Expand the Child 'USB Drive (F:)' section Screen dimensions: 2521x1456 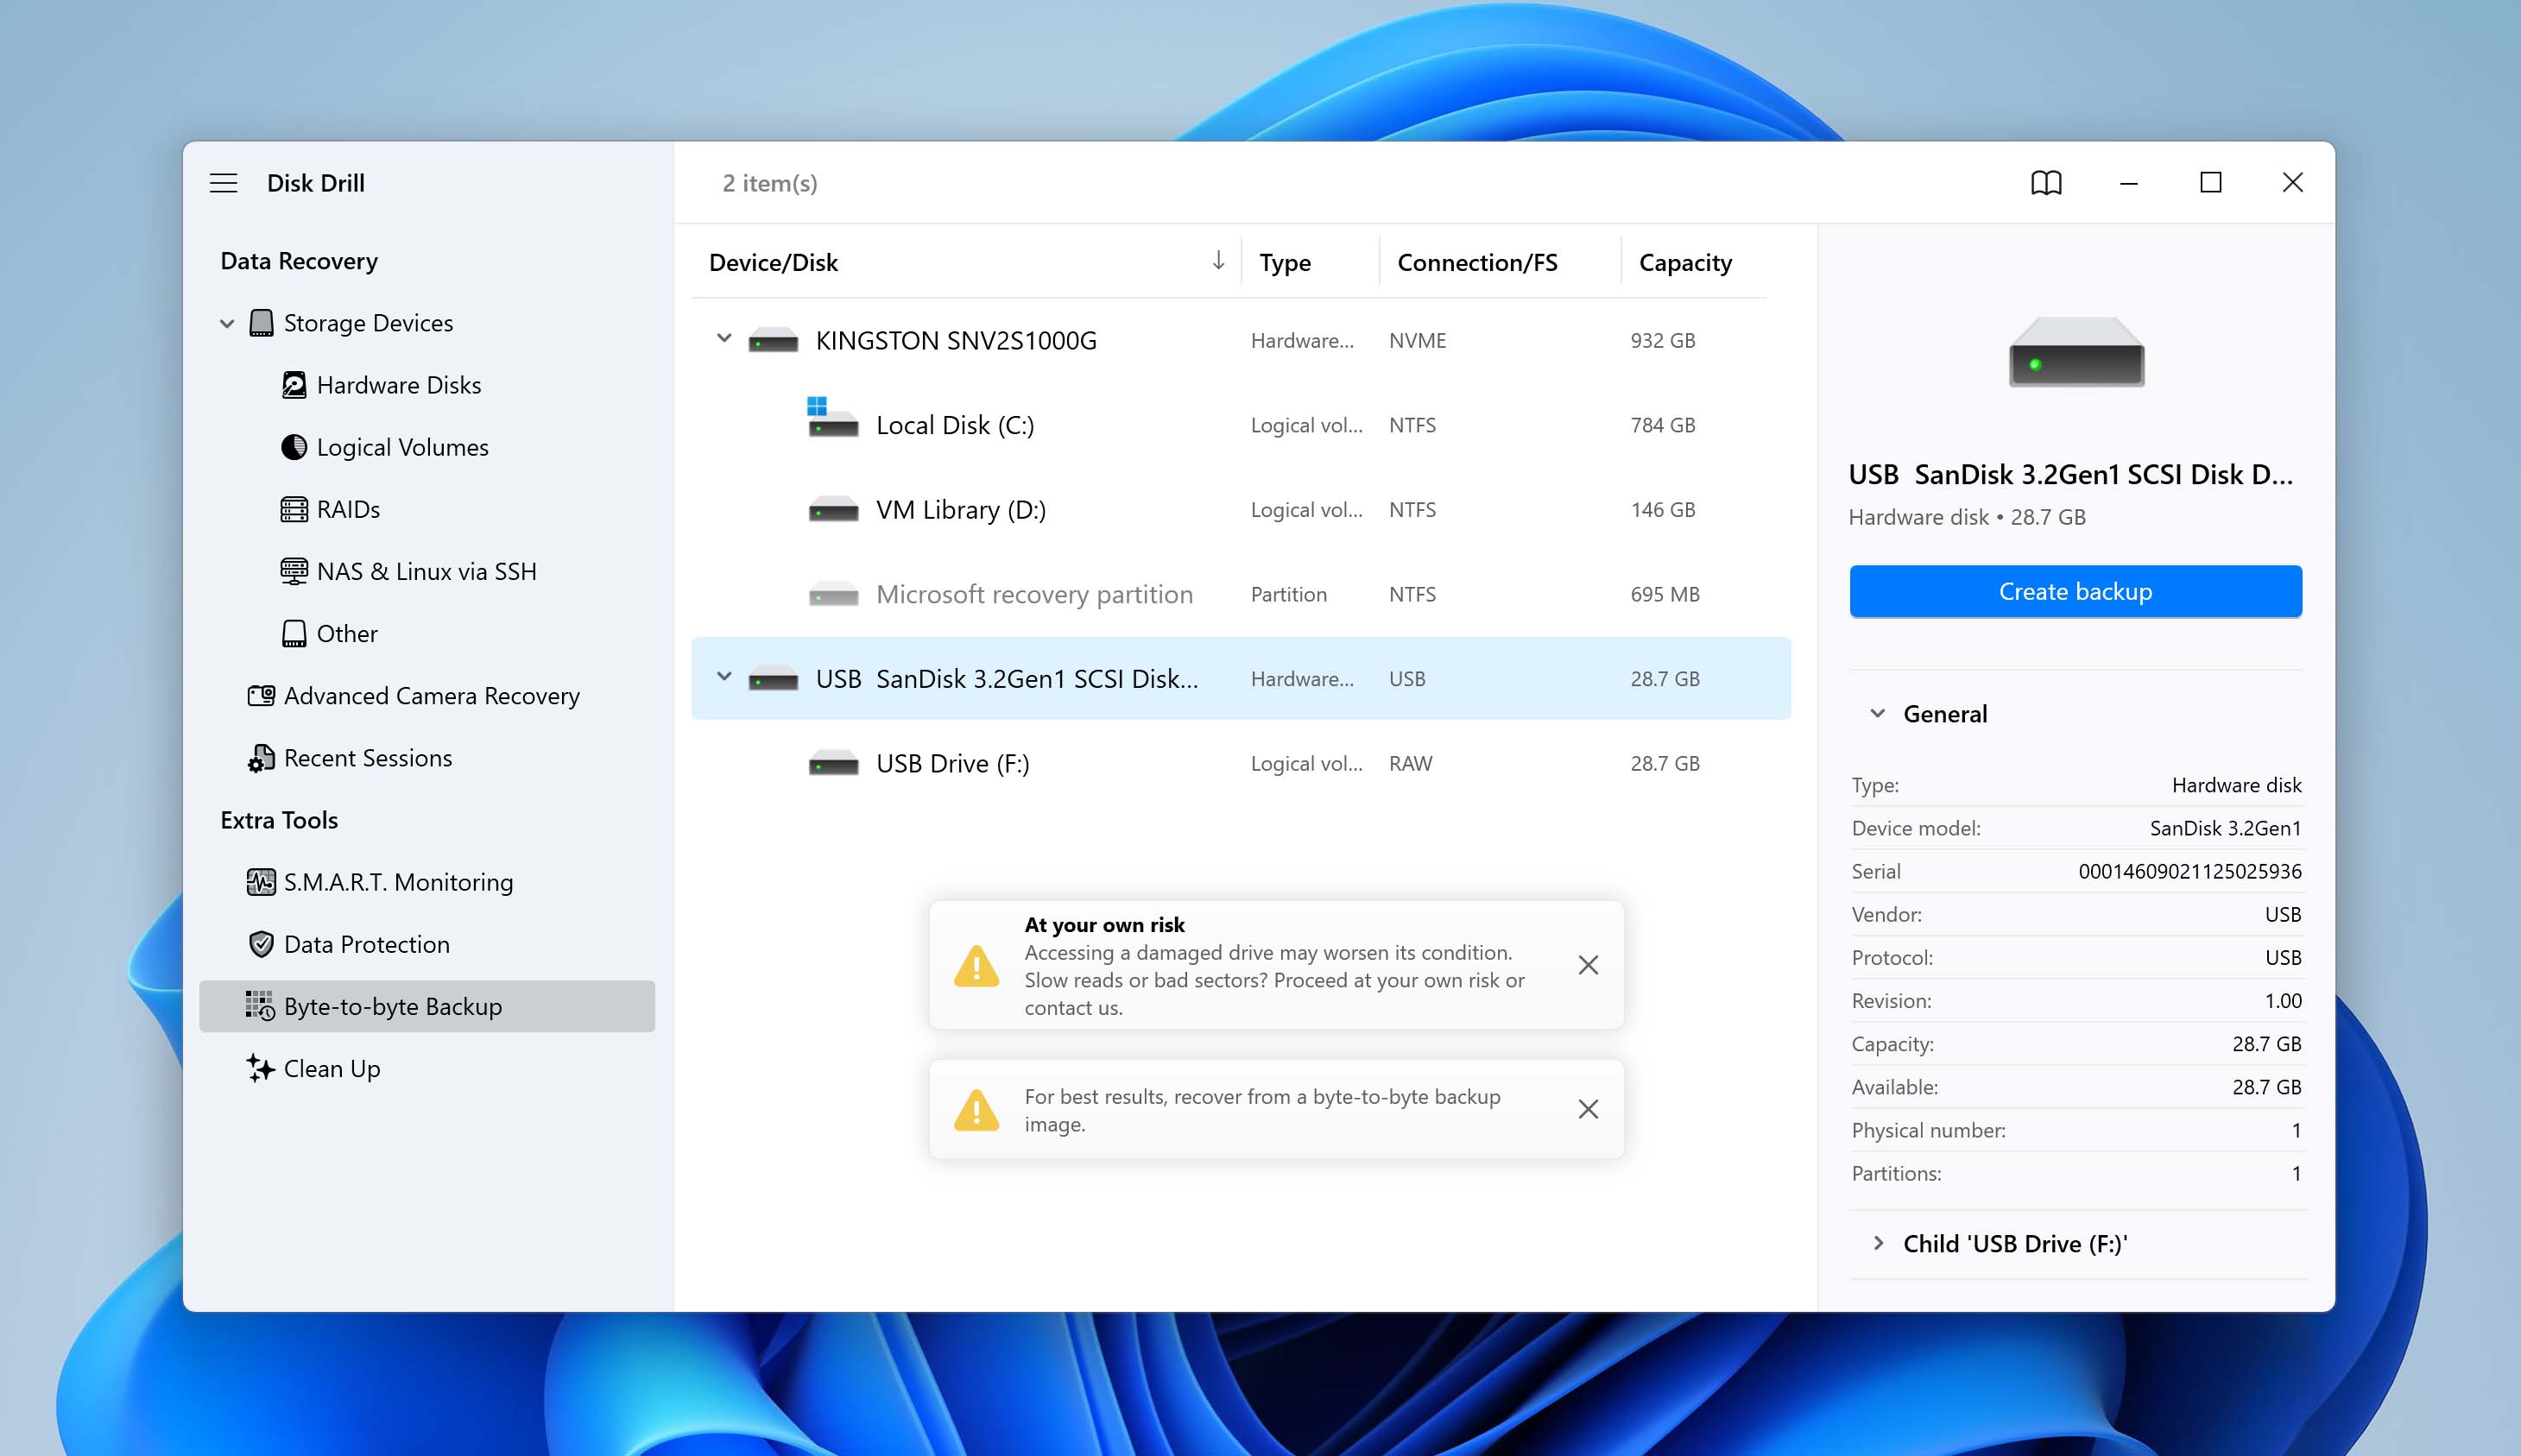tap(1878, 1243)
